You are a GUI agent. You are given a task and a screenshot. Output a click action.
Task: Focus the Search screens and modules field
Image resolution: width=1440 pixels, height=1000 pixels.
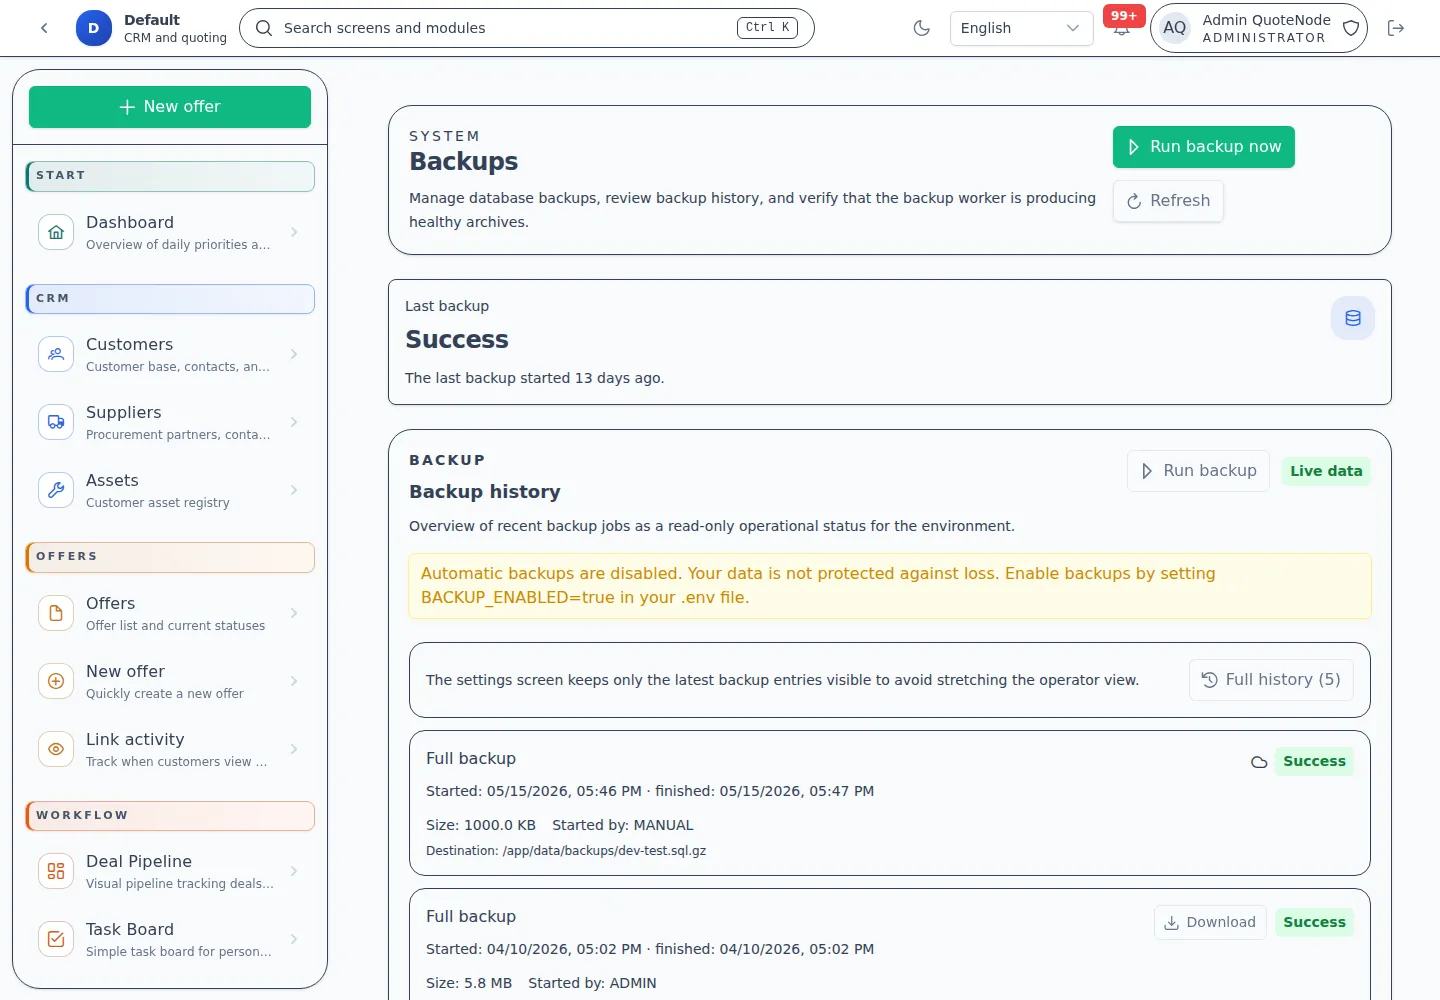(x=527, y=28)
